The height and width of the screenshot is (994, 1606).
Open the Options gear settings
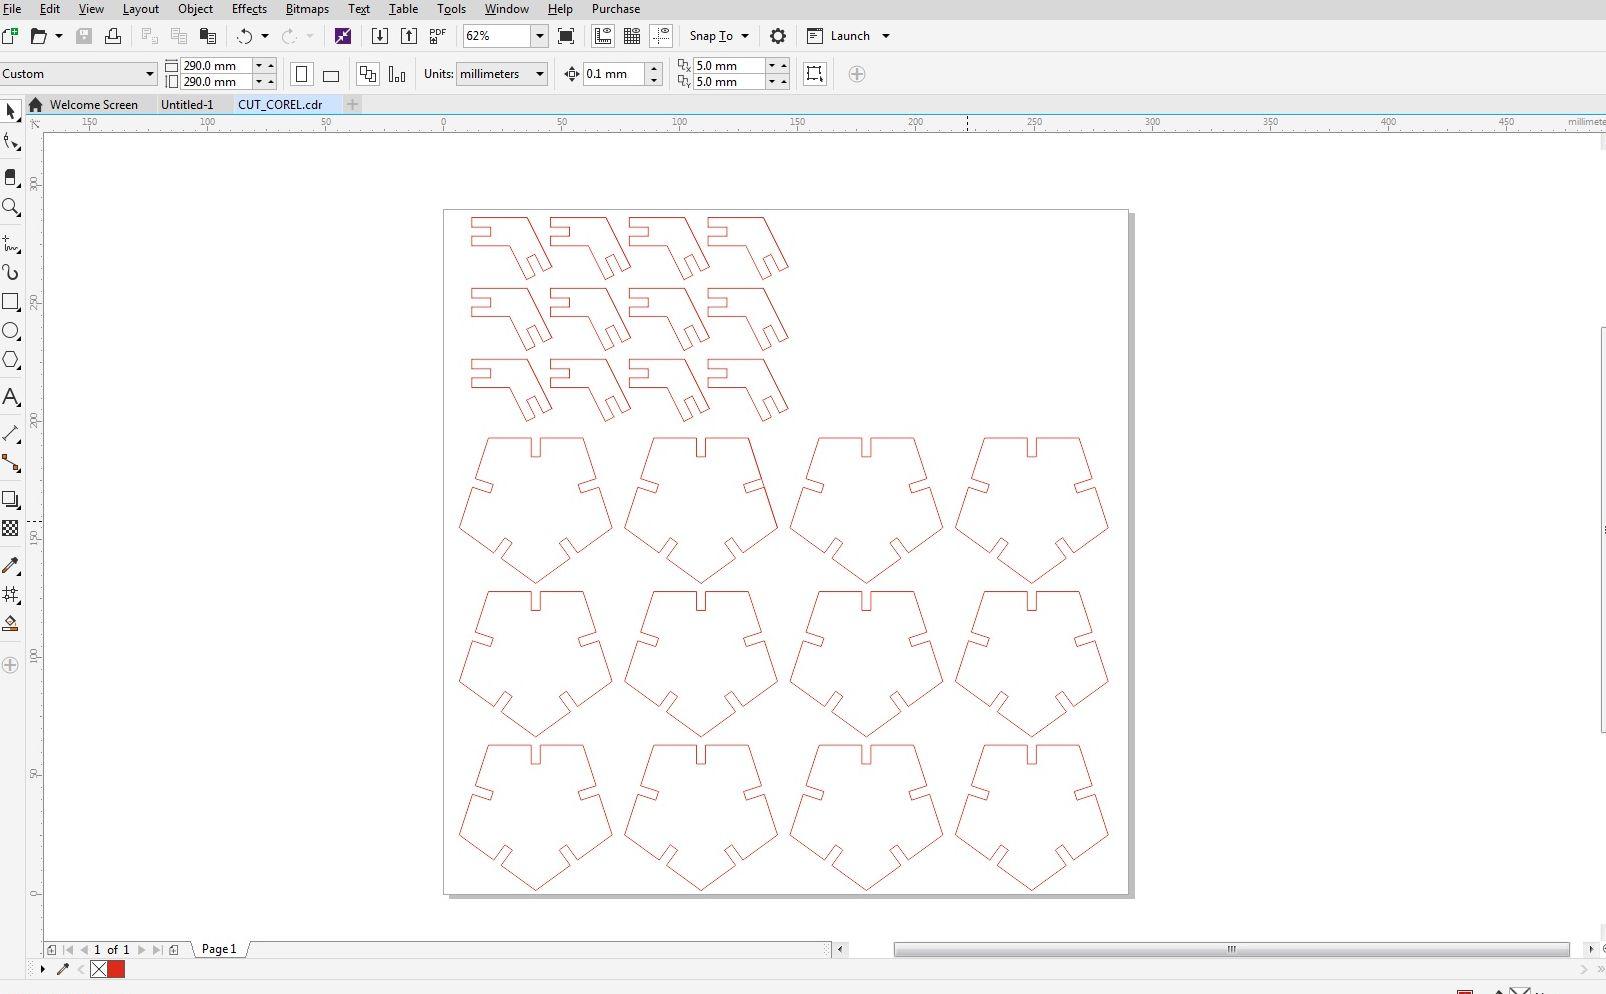click(x=777, y=36)
